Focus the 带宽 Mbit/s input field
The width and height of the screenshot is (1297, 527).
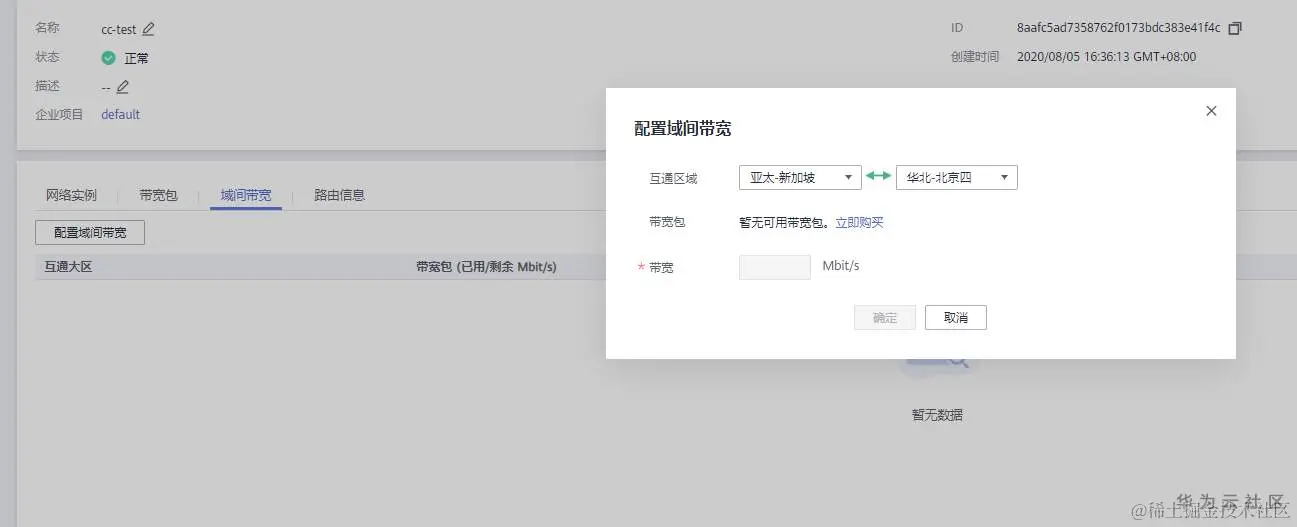(x=775, y=267)
